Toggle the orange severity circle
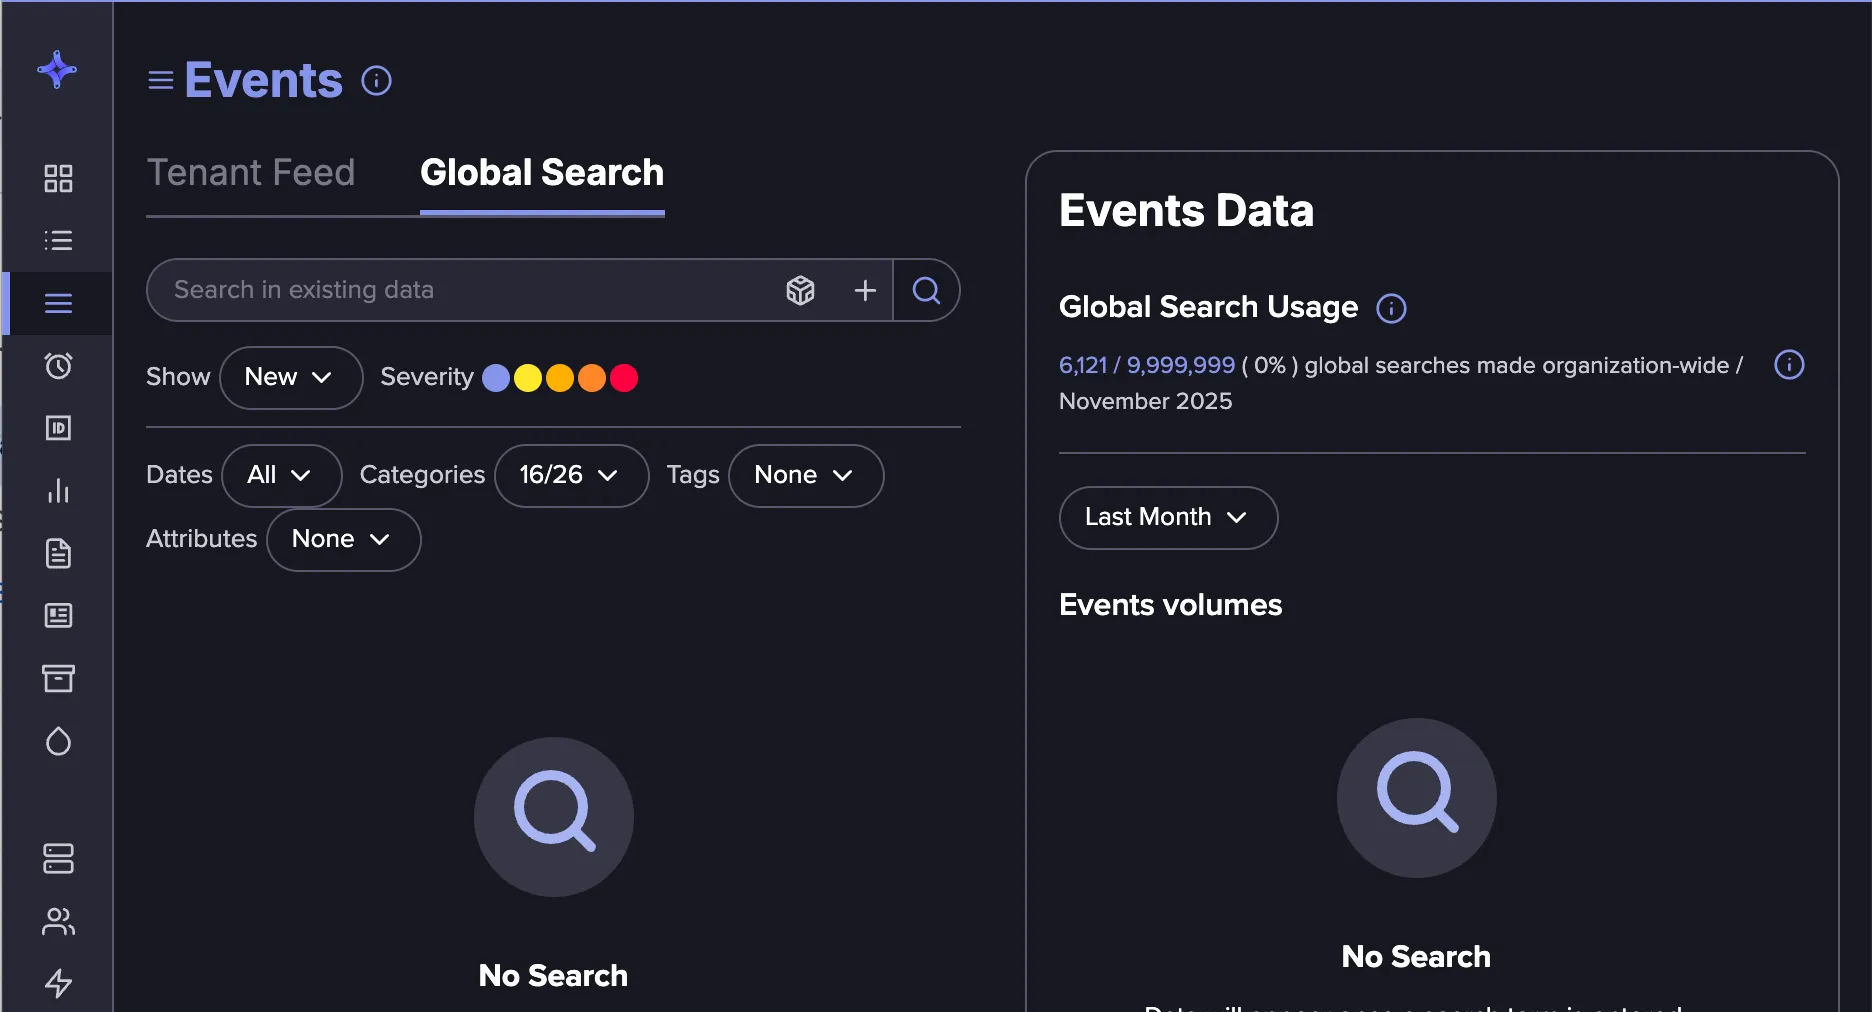Viewport: 1872px width, 1012px height. tap(592, 378)
